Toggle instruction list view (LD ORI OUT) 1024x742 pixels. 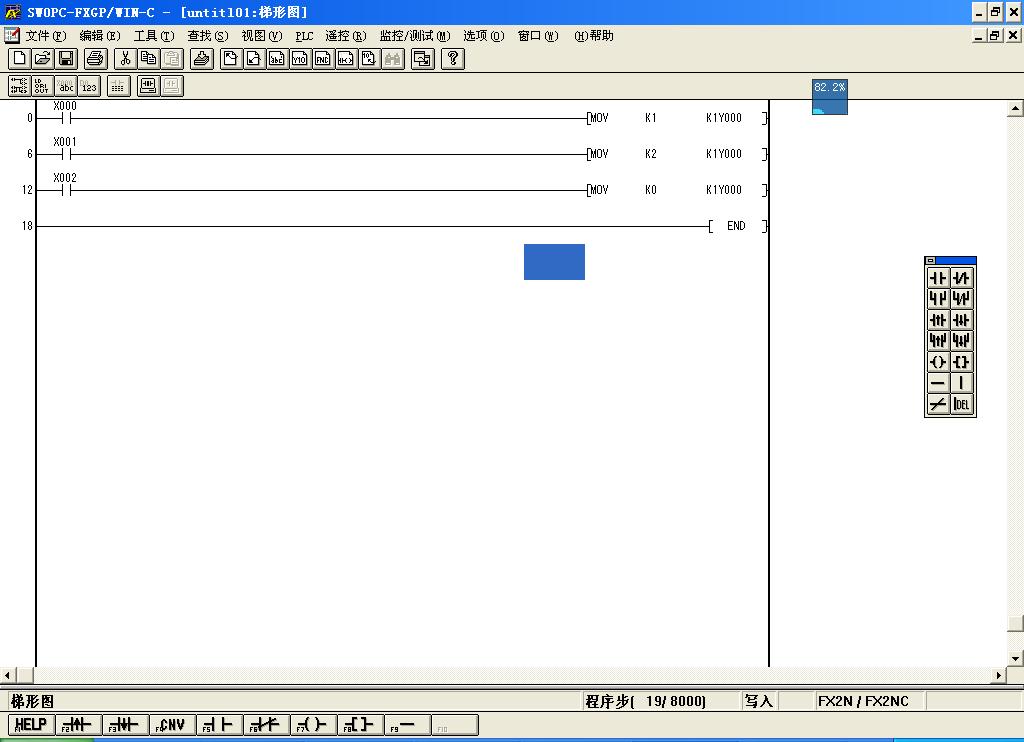point(42,86)
